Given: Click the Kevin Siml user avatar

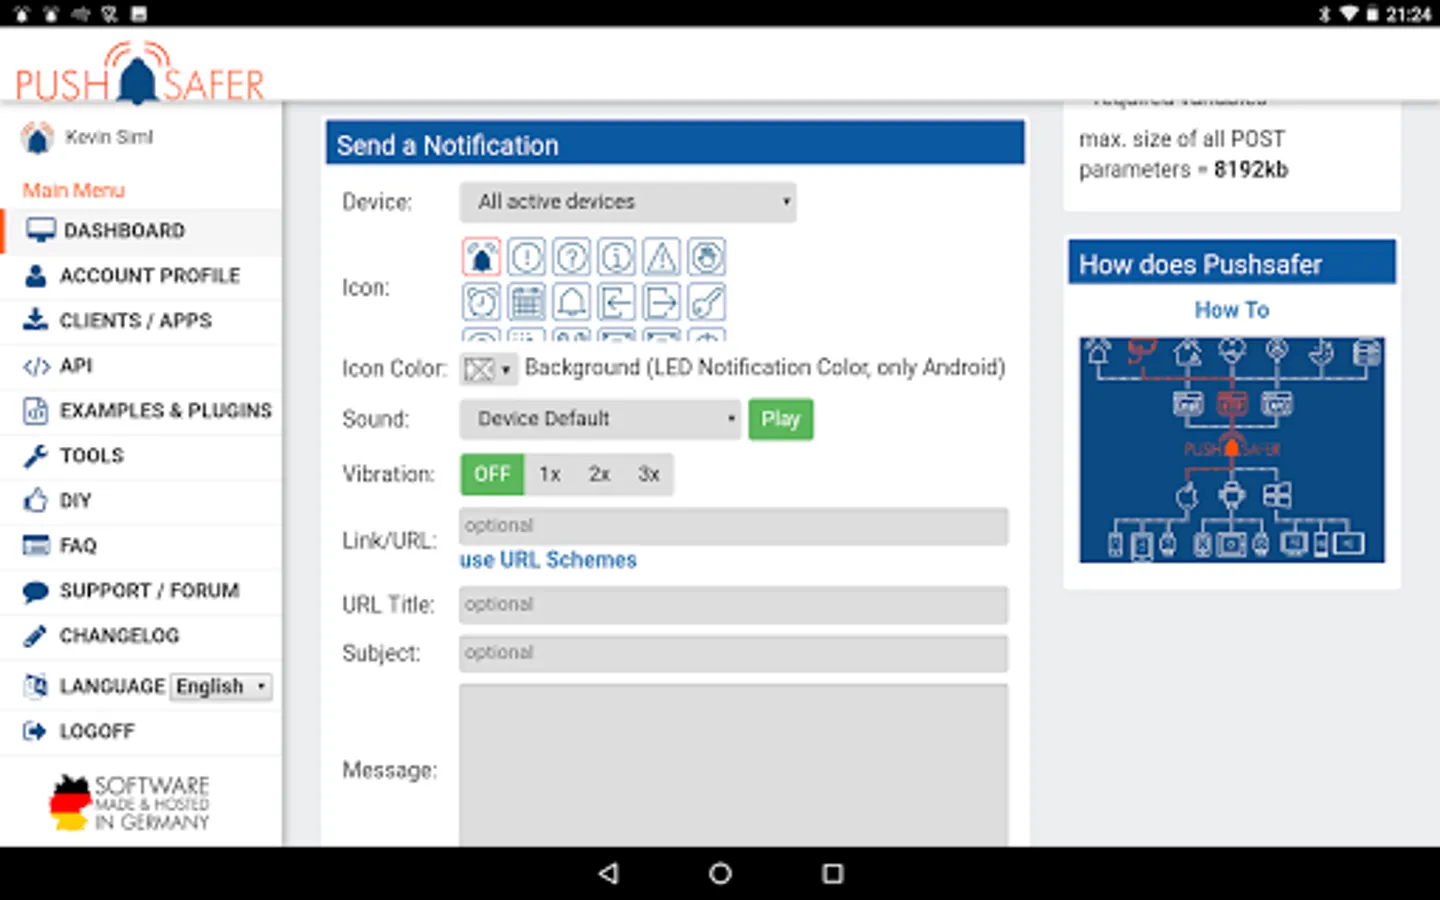Looking at the screenshot, I should pyautogui.click(x=38, y=138).
